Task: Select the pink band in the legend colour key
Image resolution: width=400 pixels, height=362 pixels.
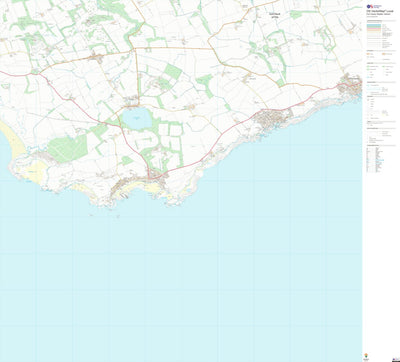Action: [374, 28]
